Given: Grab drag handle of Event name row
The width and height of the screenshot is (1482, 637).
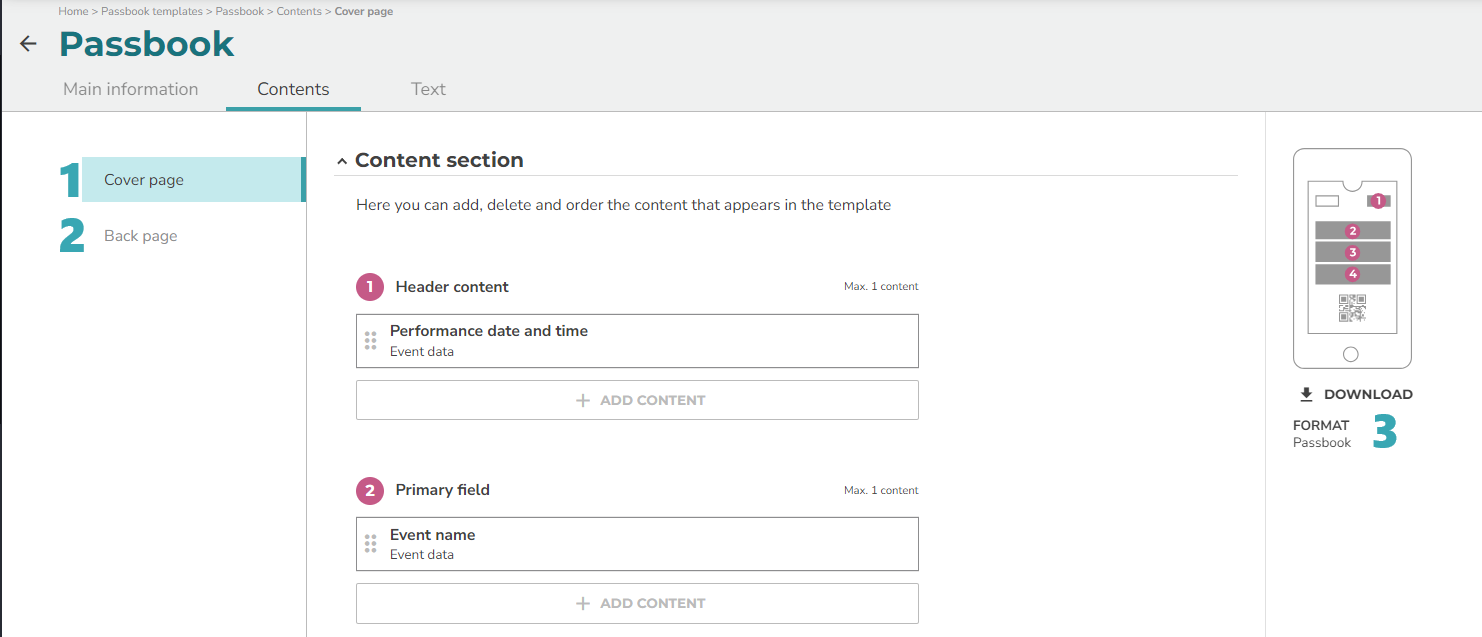Looking at the screenshot, I should (x=371, y=544).
